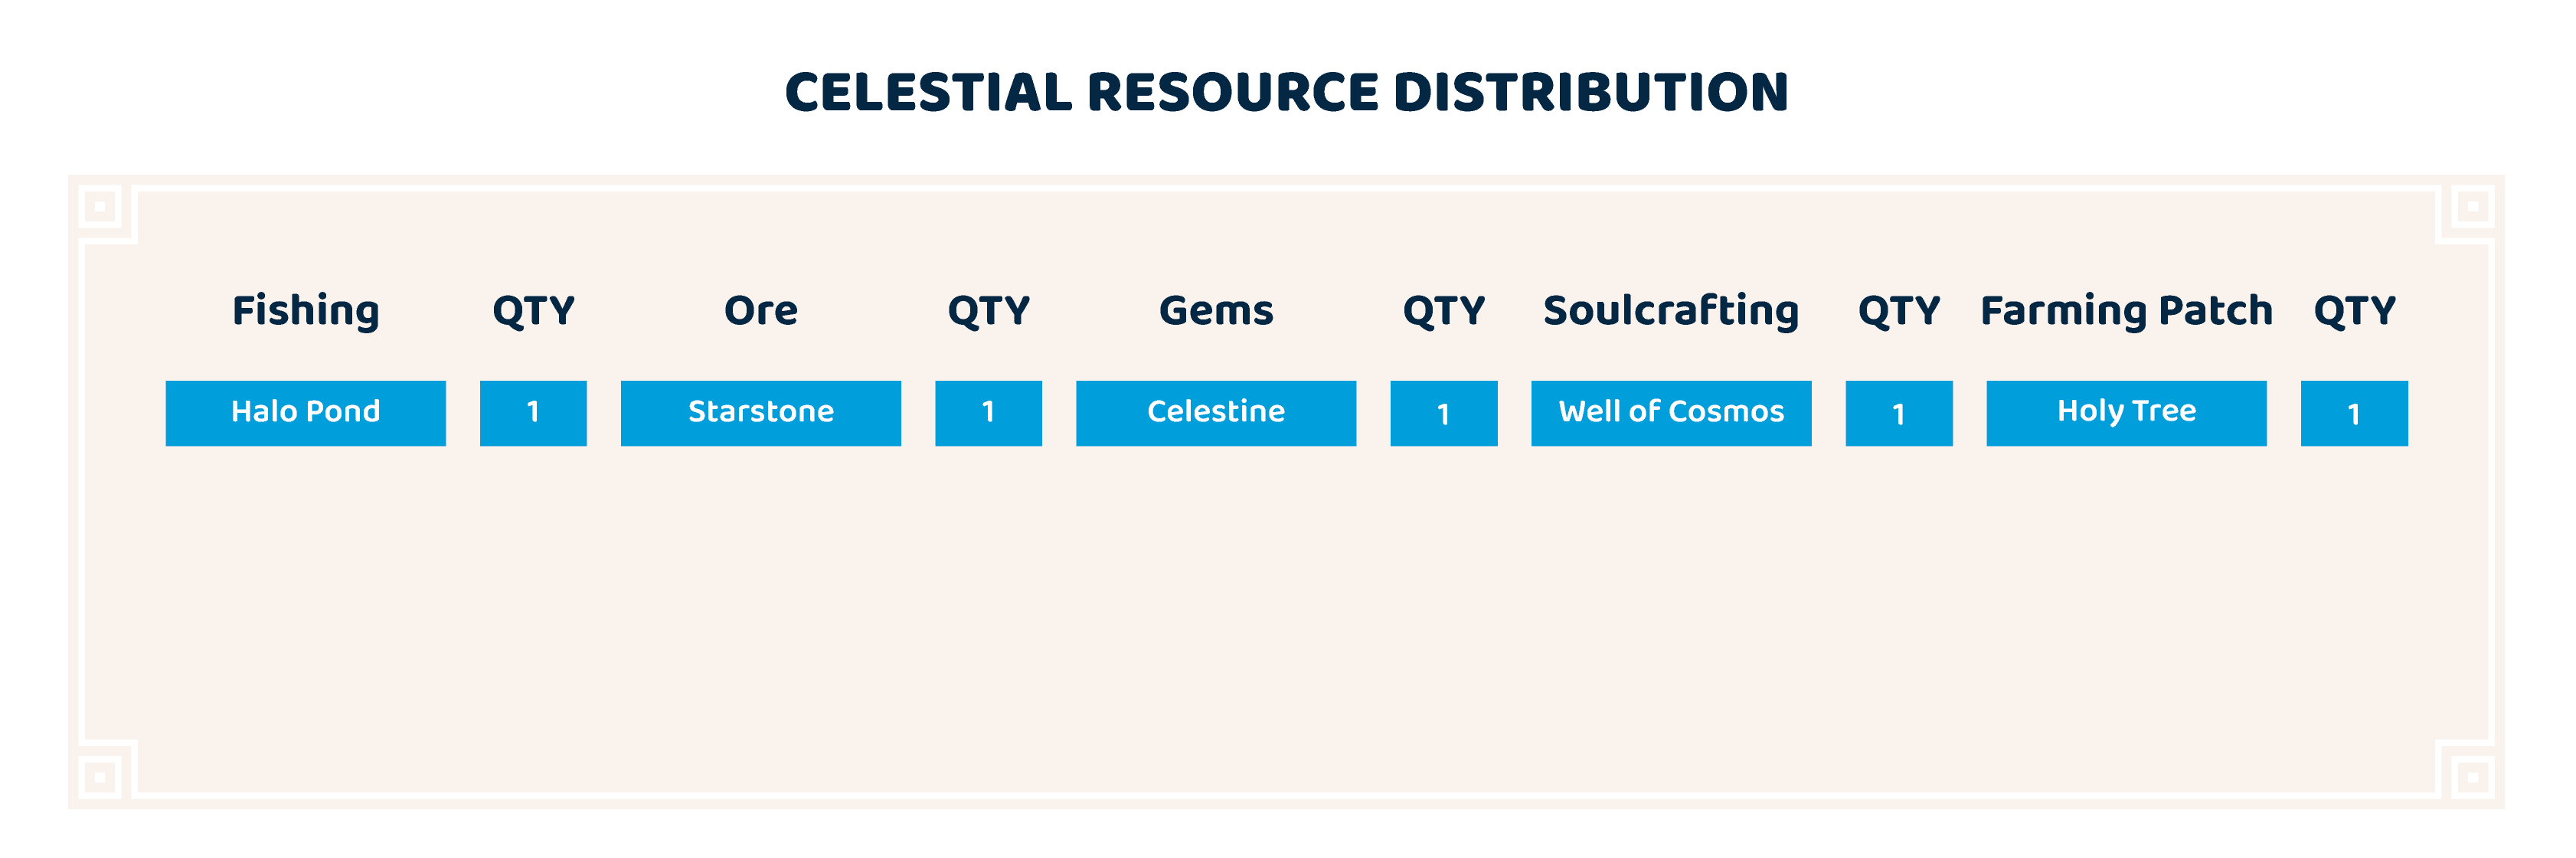Select the Starstone ore cell
Screen dimensions: 2576x858
coord(760,412)
